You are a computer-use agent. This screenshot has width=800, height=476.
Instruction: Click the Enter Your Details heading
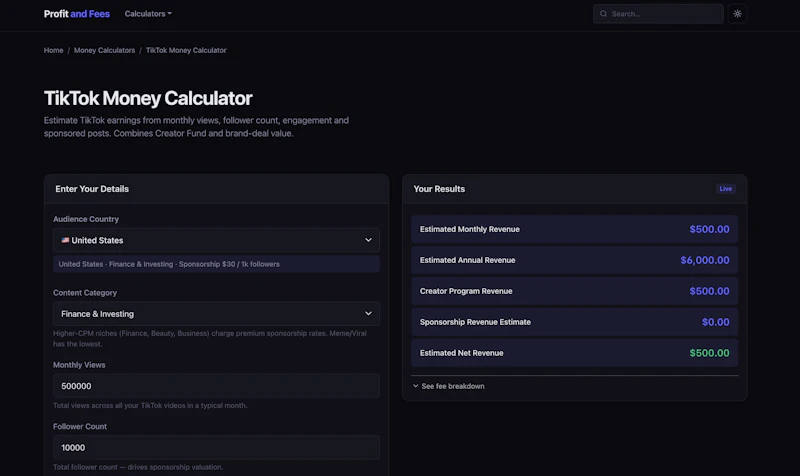pos(92,189)
